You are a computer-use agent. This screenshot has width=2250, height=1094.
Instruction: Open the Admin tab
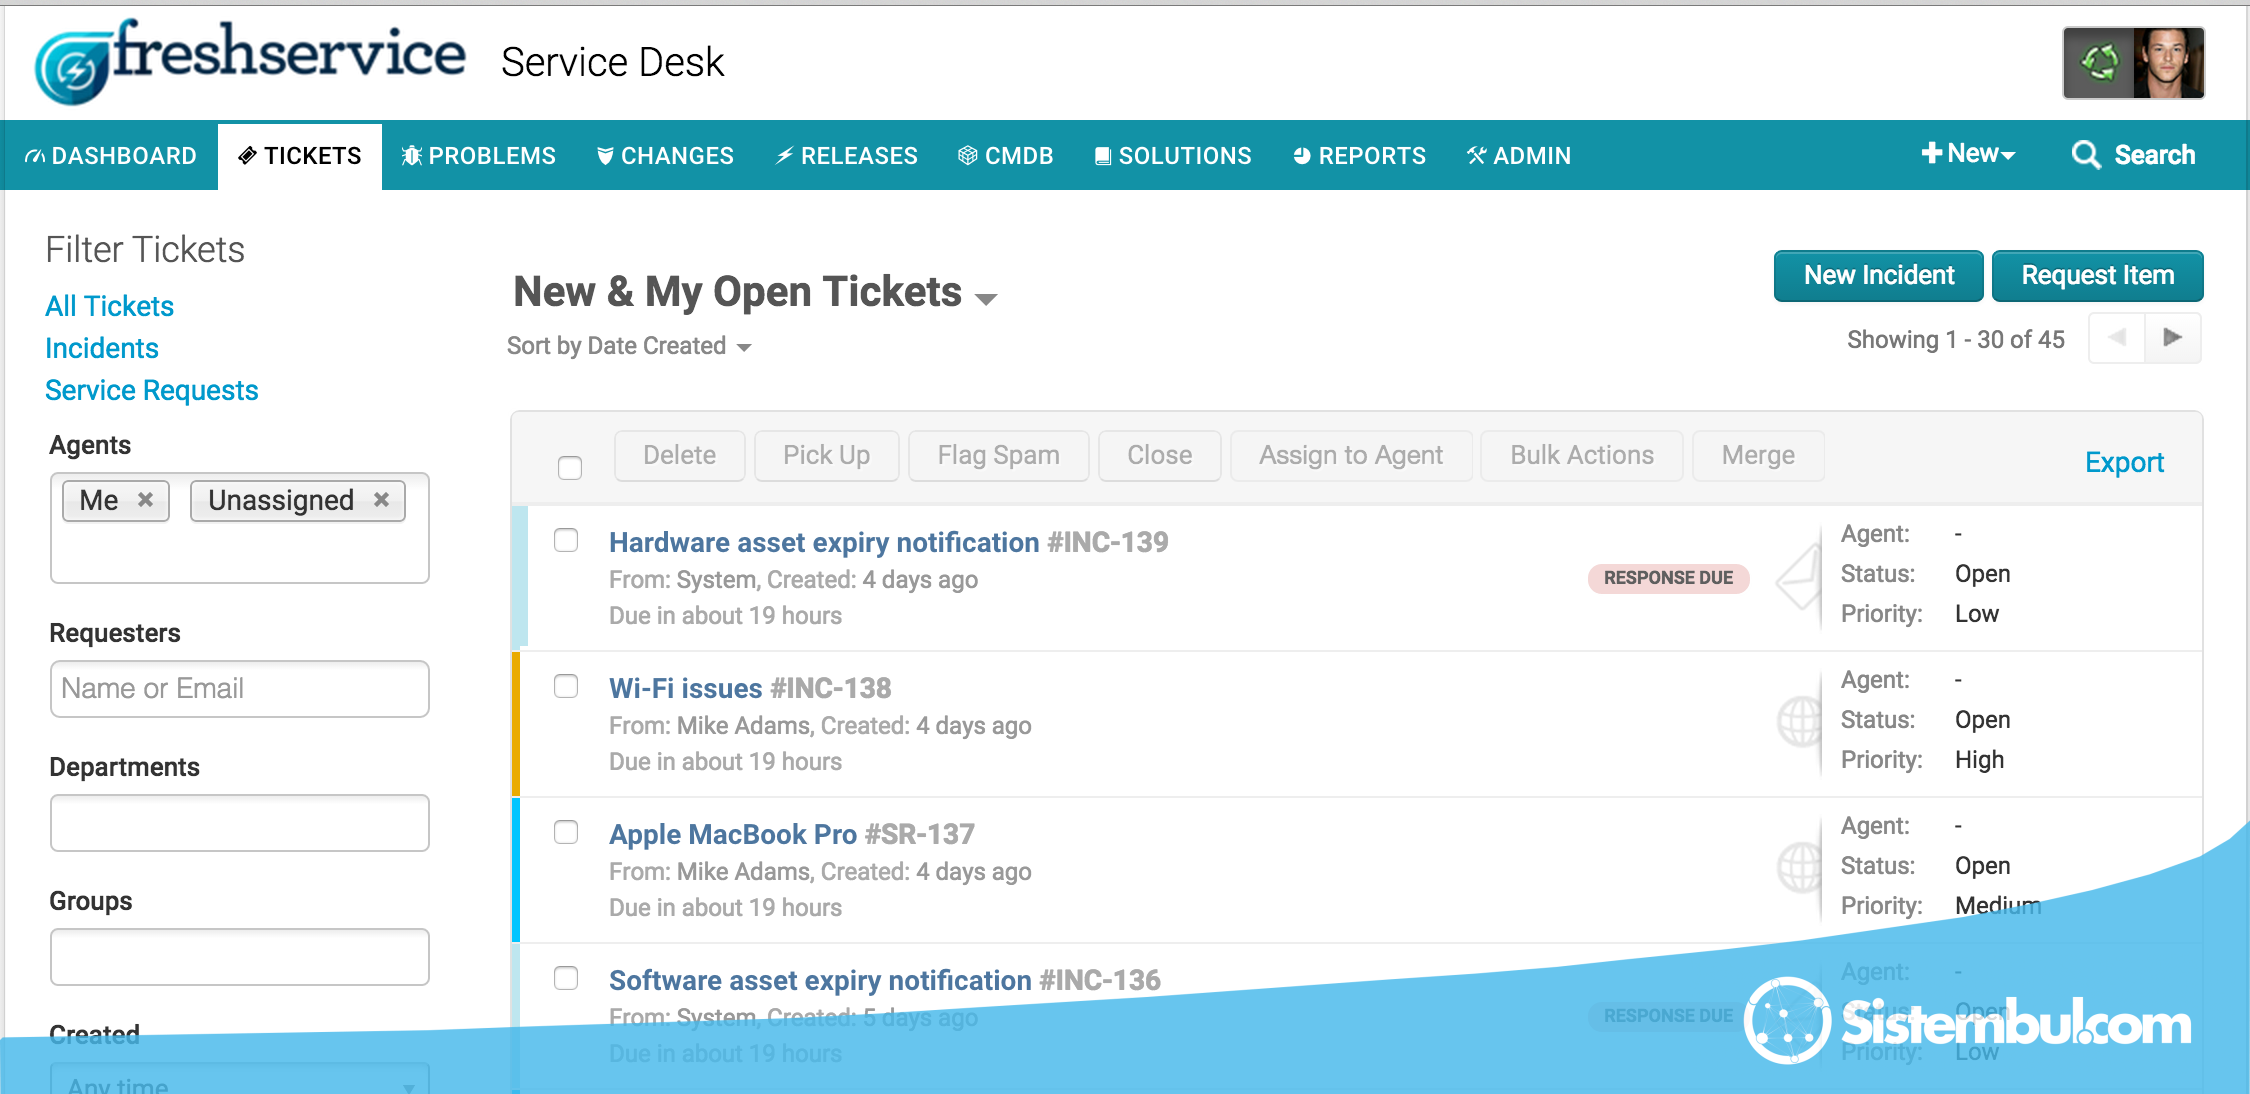point(1519,156)
